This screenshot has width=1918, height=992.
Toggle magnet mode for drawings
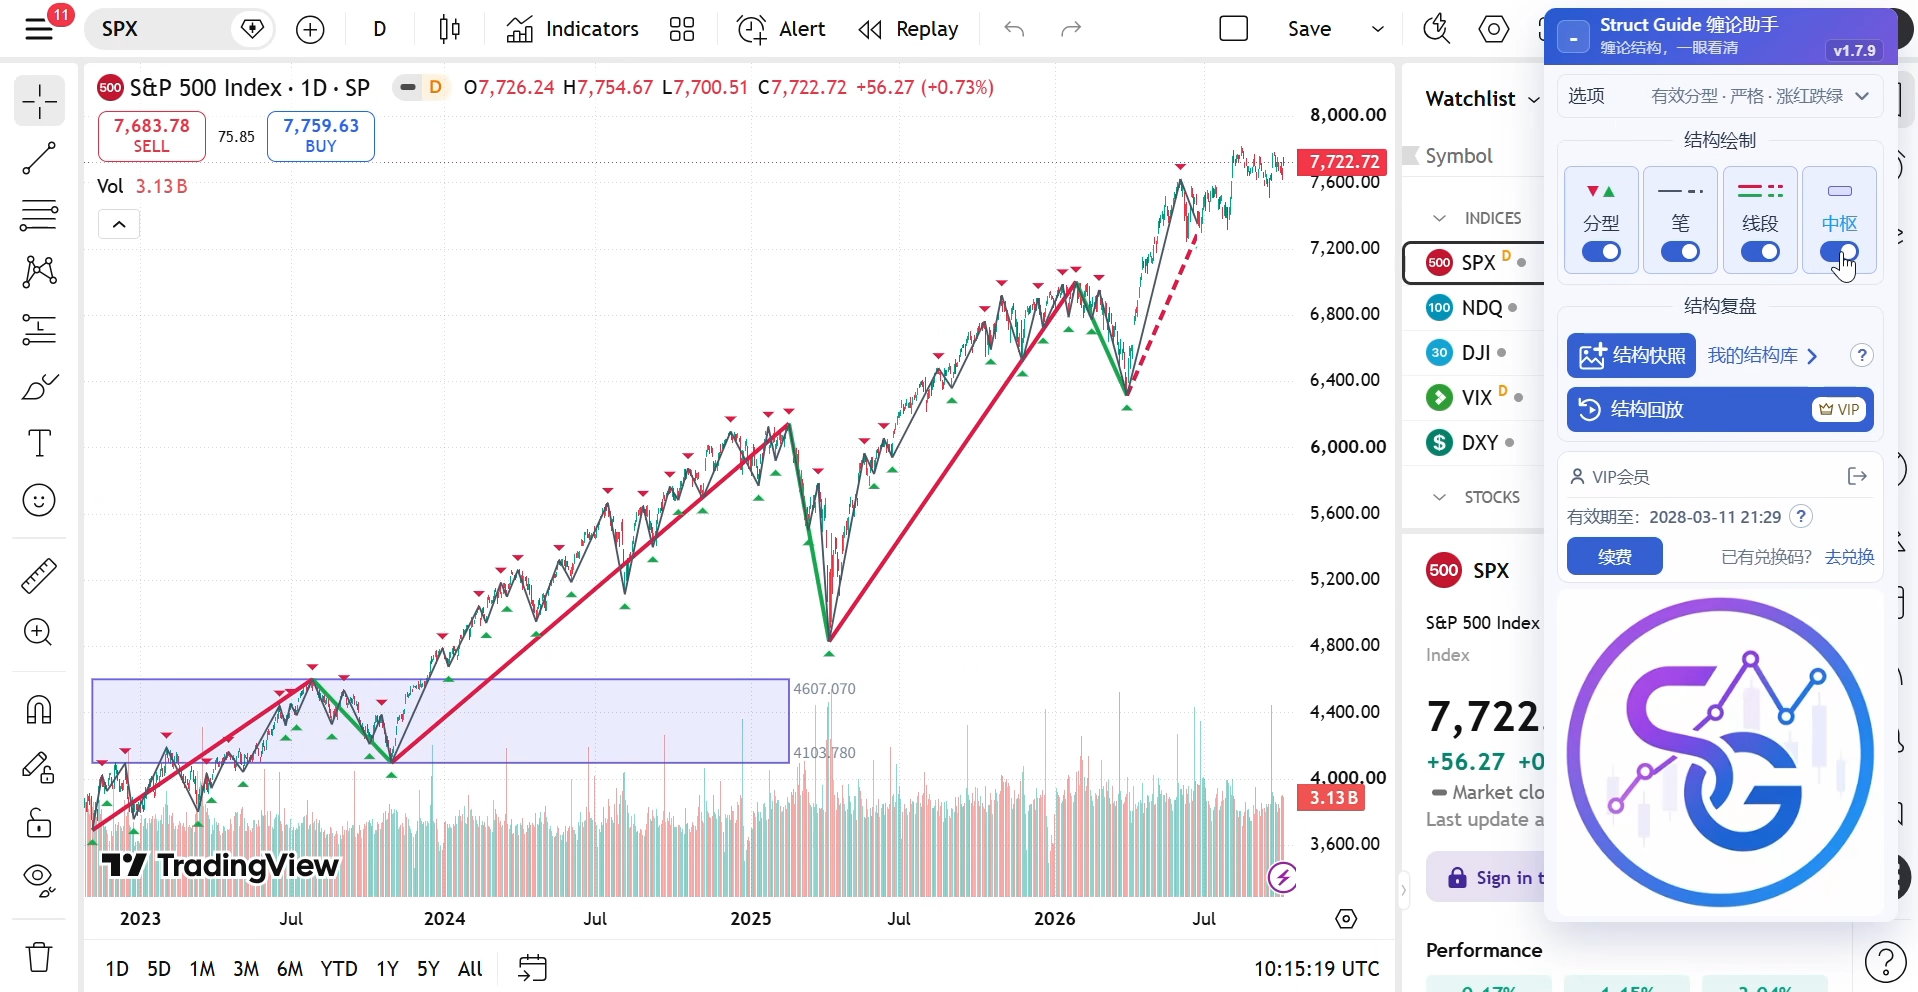point(39,710)
